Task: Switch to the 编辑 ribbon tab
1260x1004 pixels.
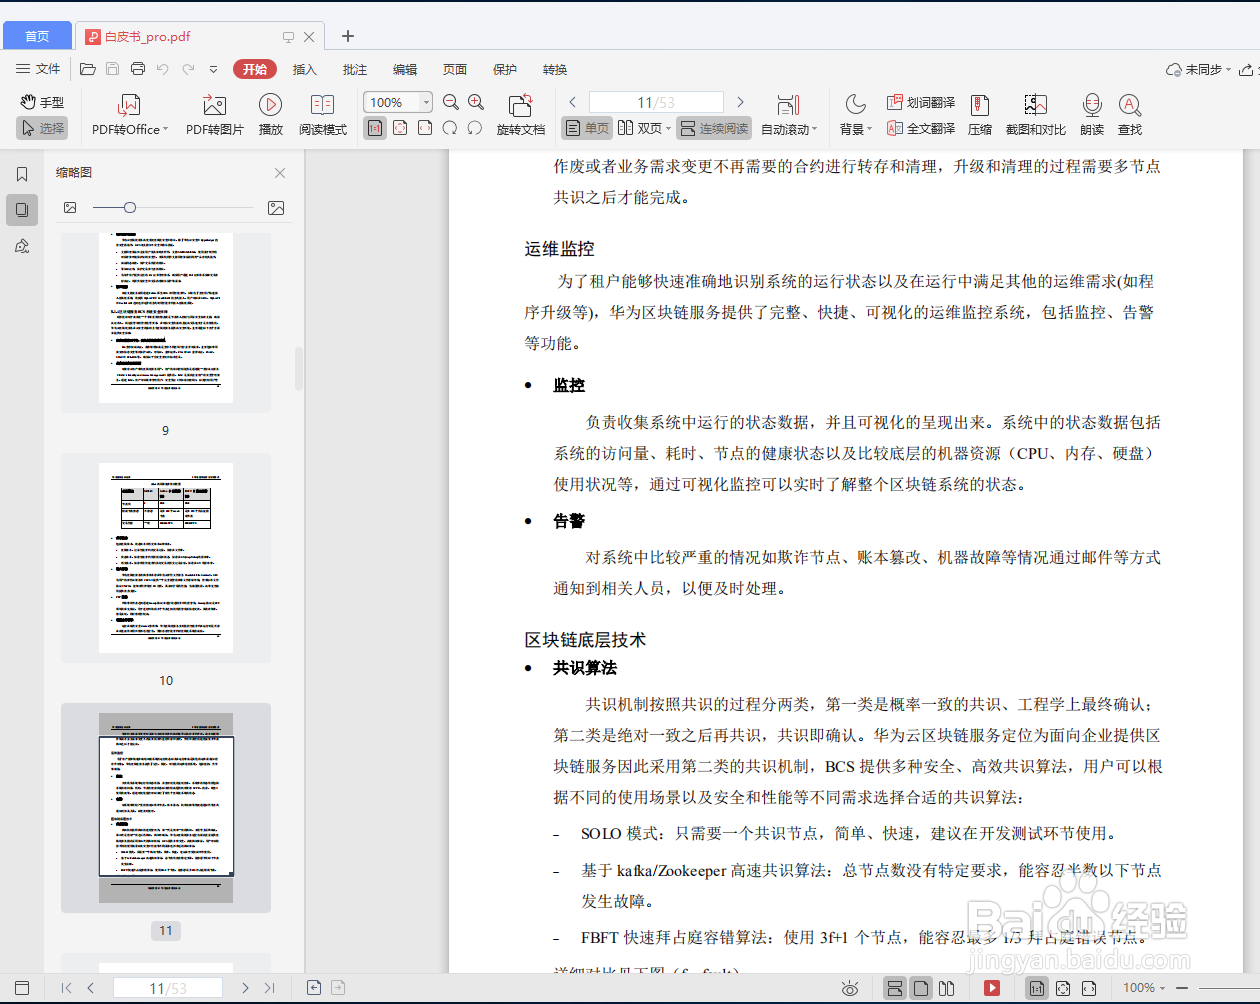Action: (x=405, y=69)
